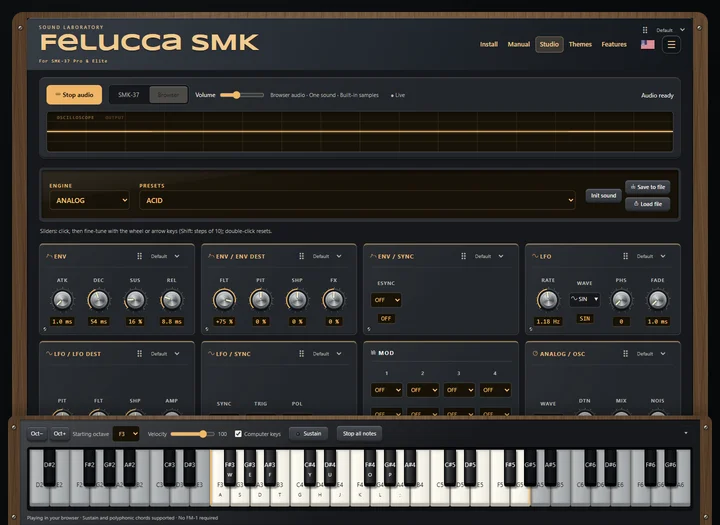Click the small S icon in LFO panel corner
720x525 pixels.
point(530,329)
